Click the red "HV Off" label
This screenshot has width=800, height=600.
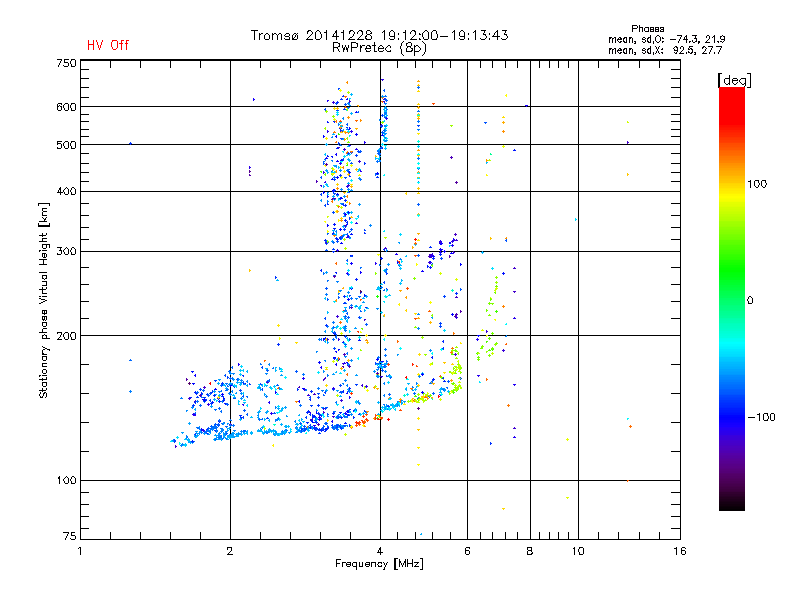[x=108, y=45]
